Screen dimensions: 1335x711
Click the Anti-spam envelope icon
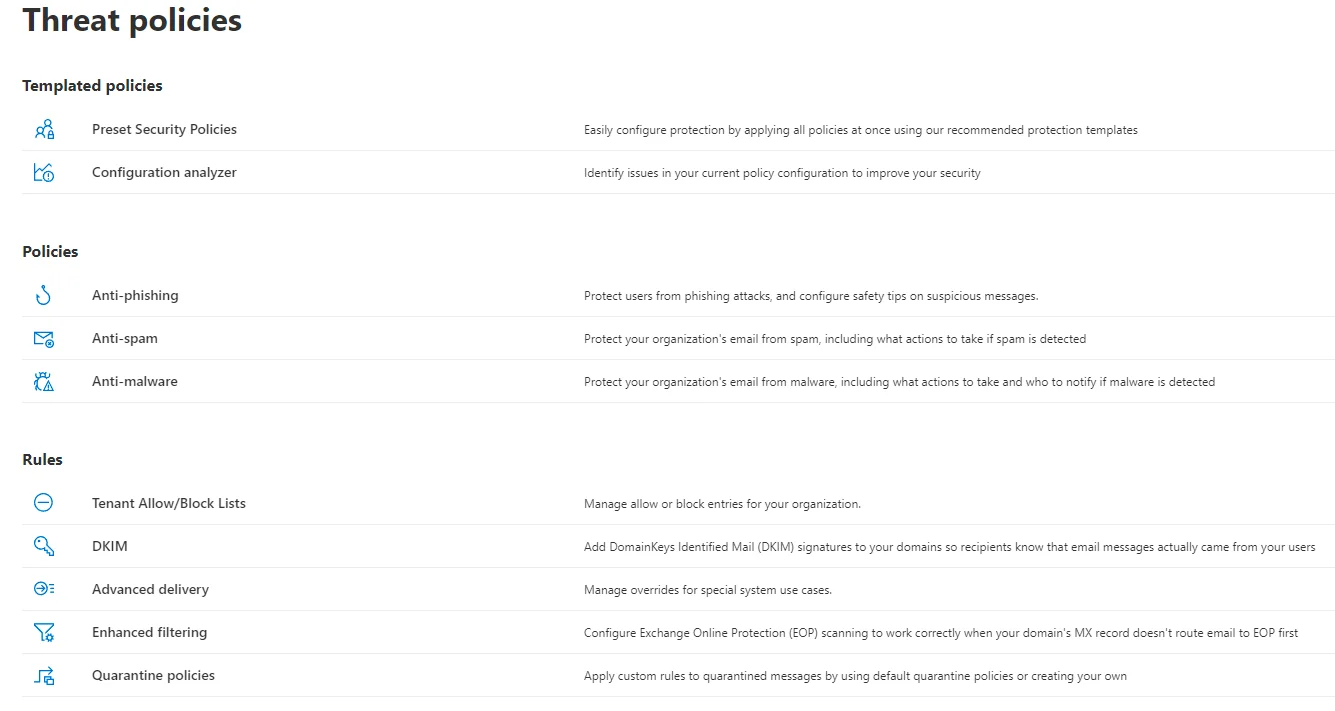[x=44, y=339]
